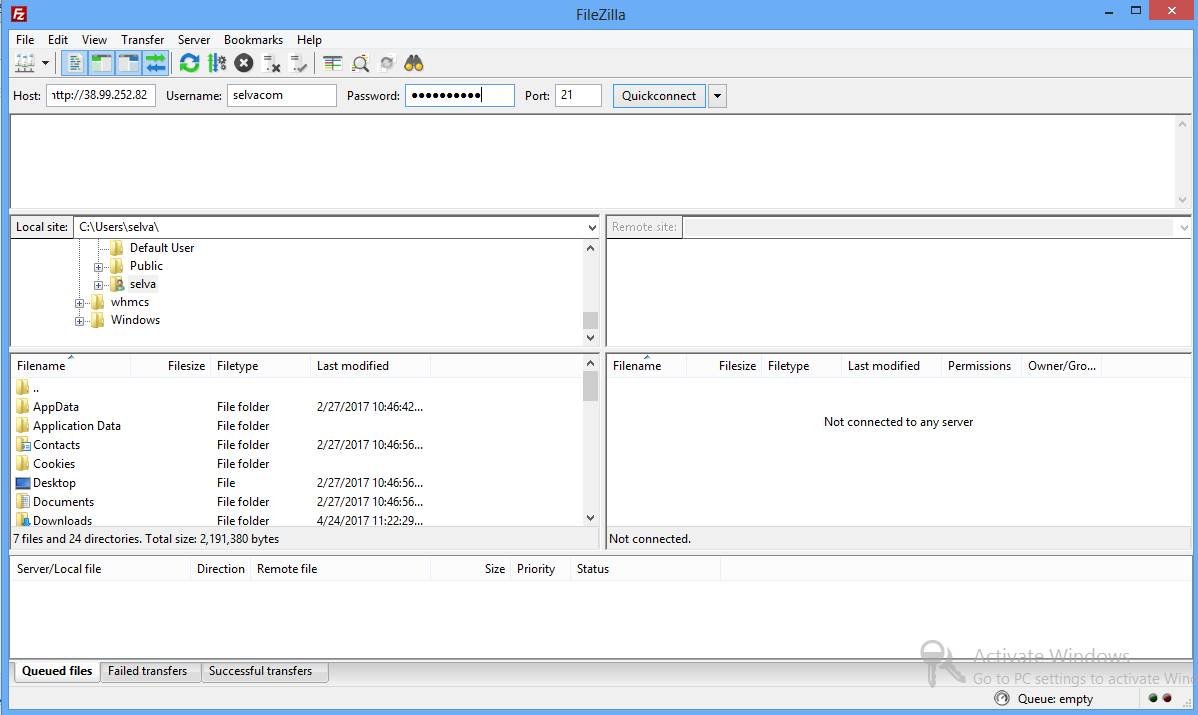Toggle the local directory tree view

coord(101,63)
